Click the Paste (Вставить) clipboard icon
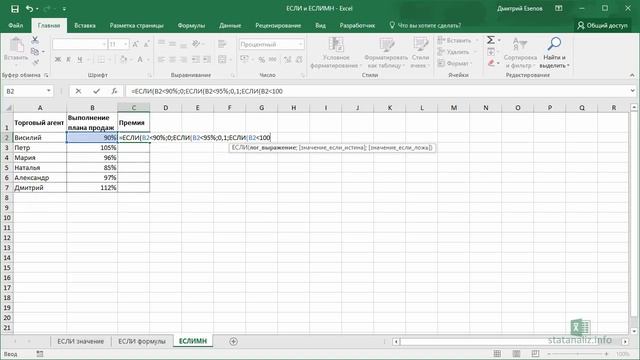This screenshot has width=640, height=360. [16, 44]
